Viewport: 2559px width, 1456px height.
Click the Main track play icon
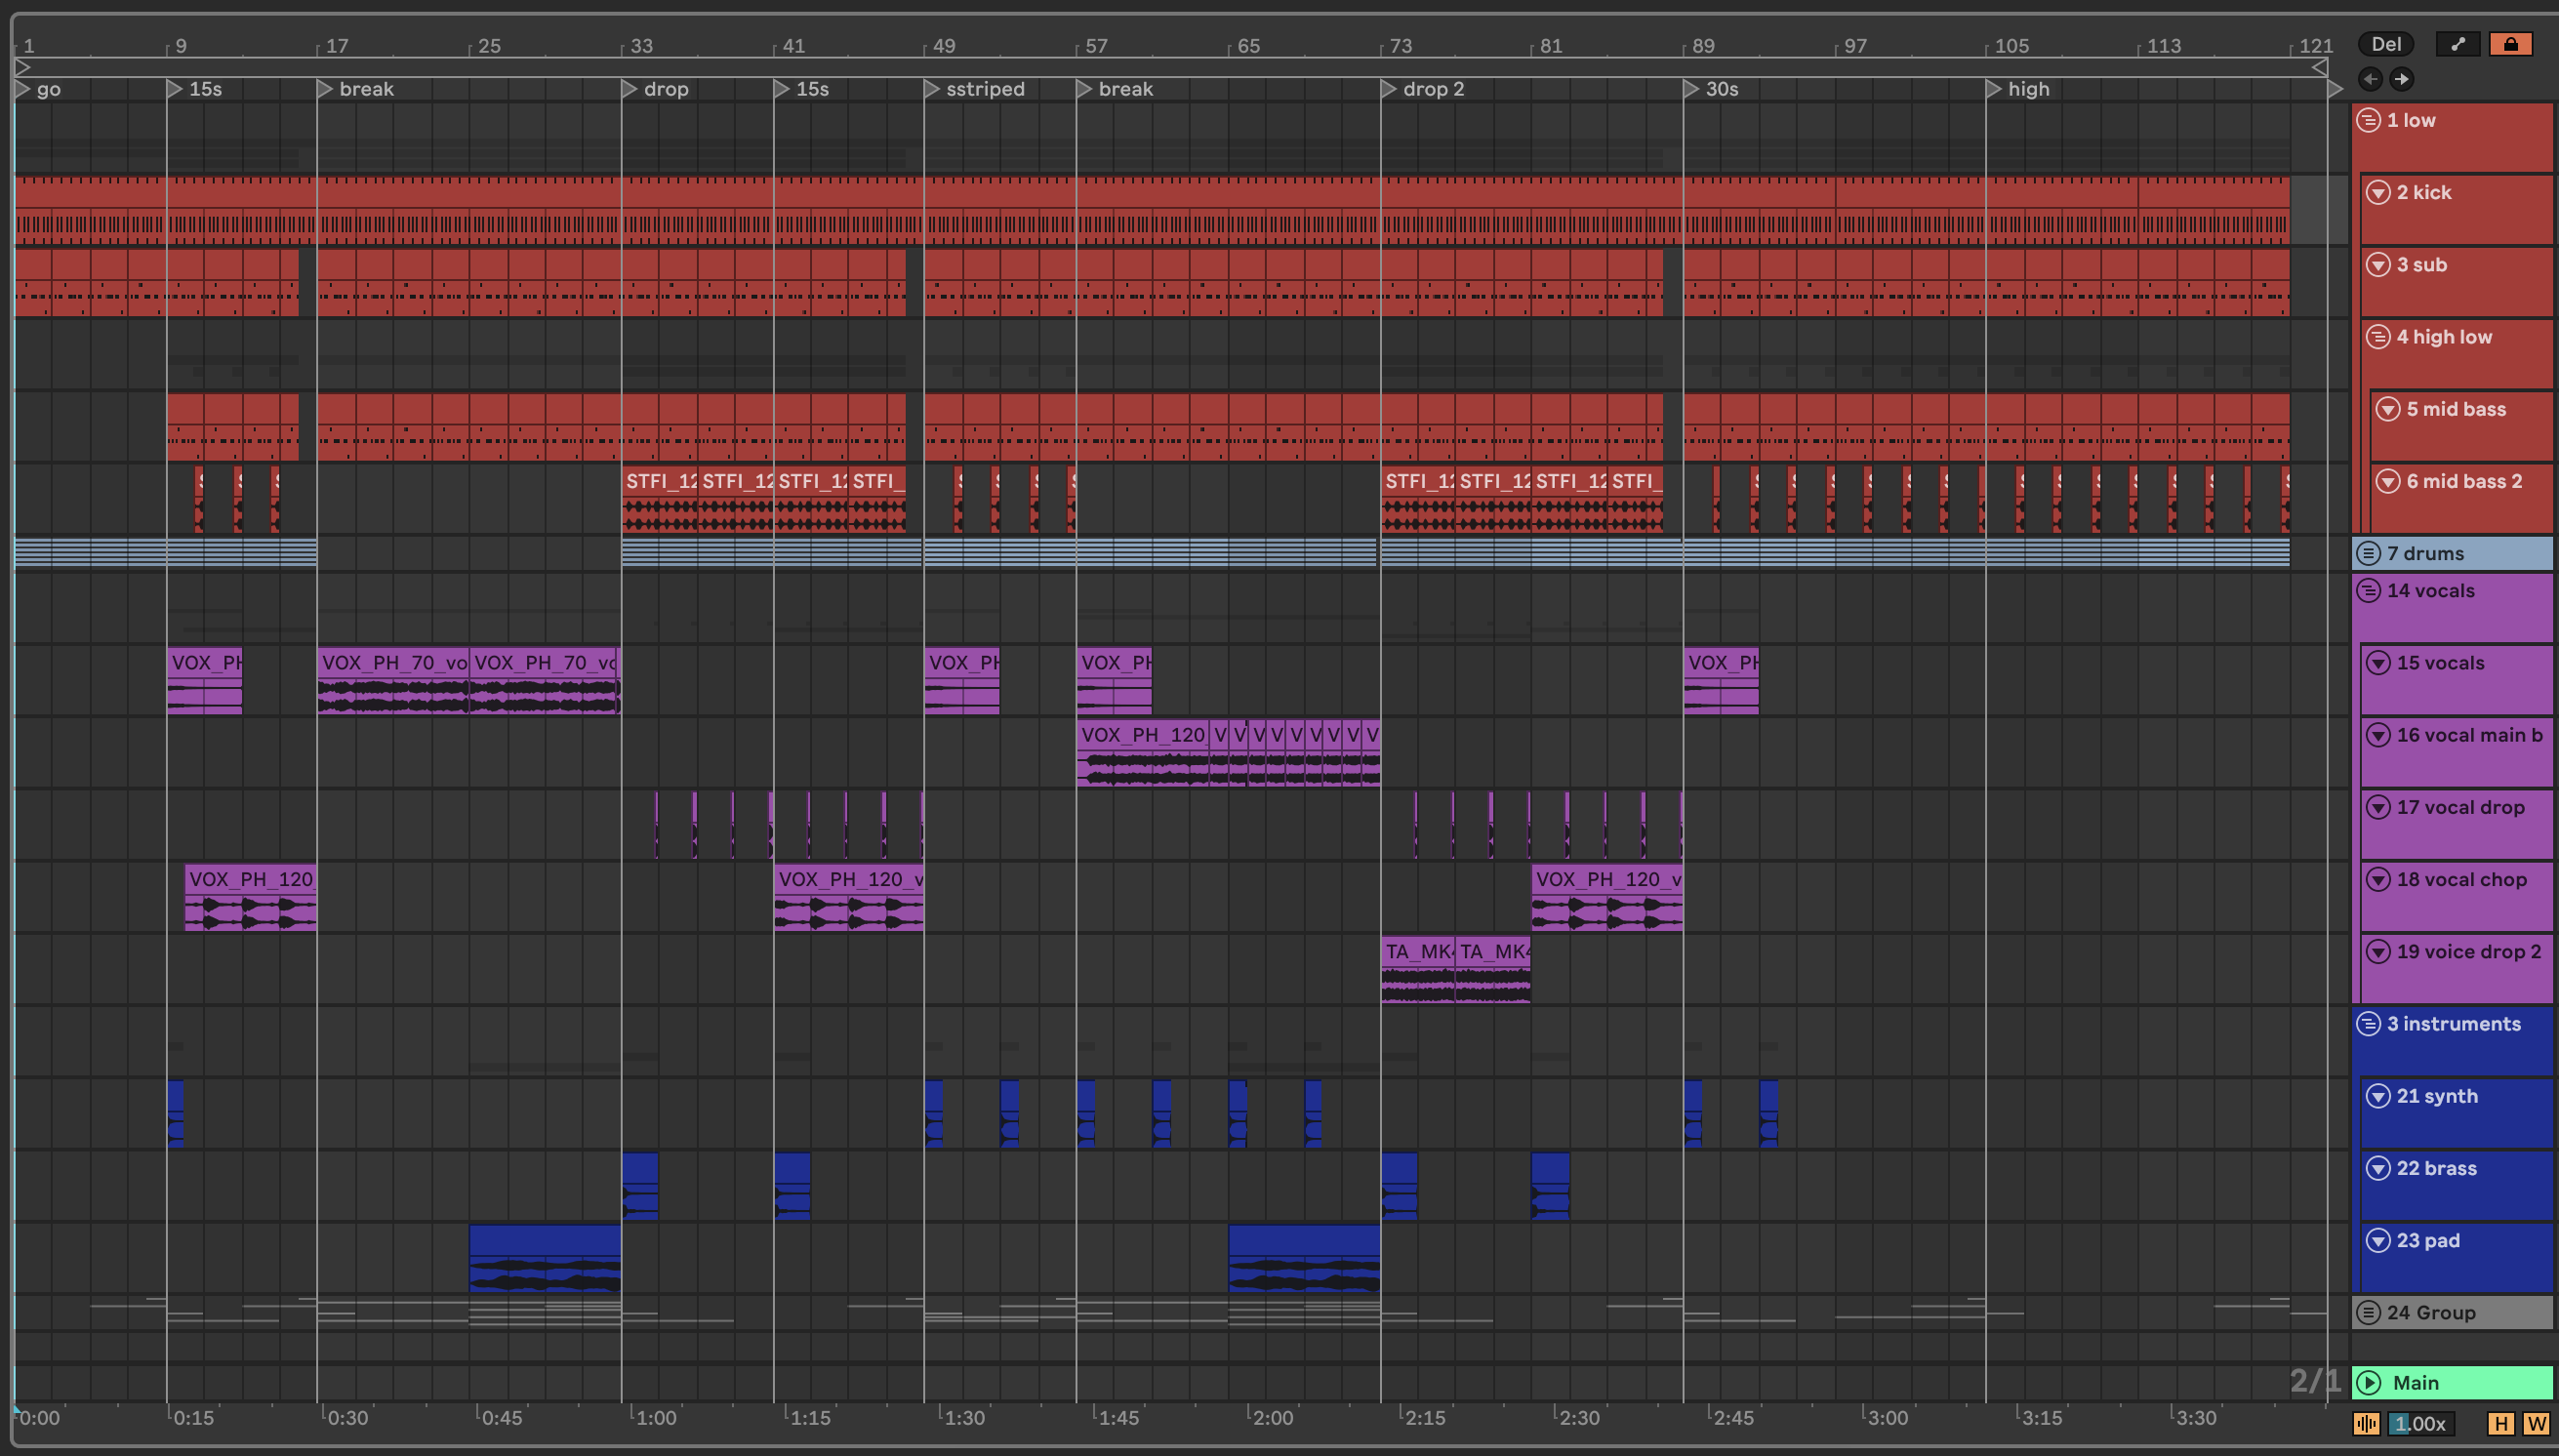pos(2368,1383)
